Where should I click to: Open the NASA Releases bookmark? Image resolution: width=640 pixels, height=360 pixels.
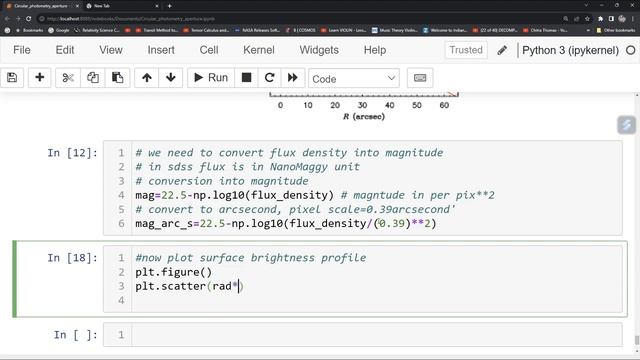pyautogui.click(x=257, y=30)
